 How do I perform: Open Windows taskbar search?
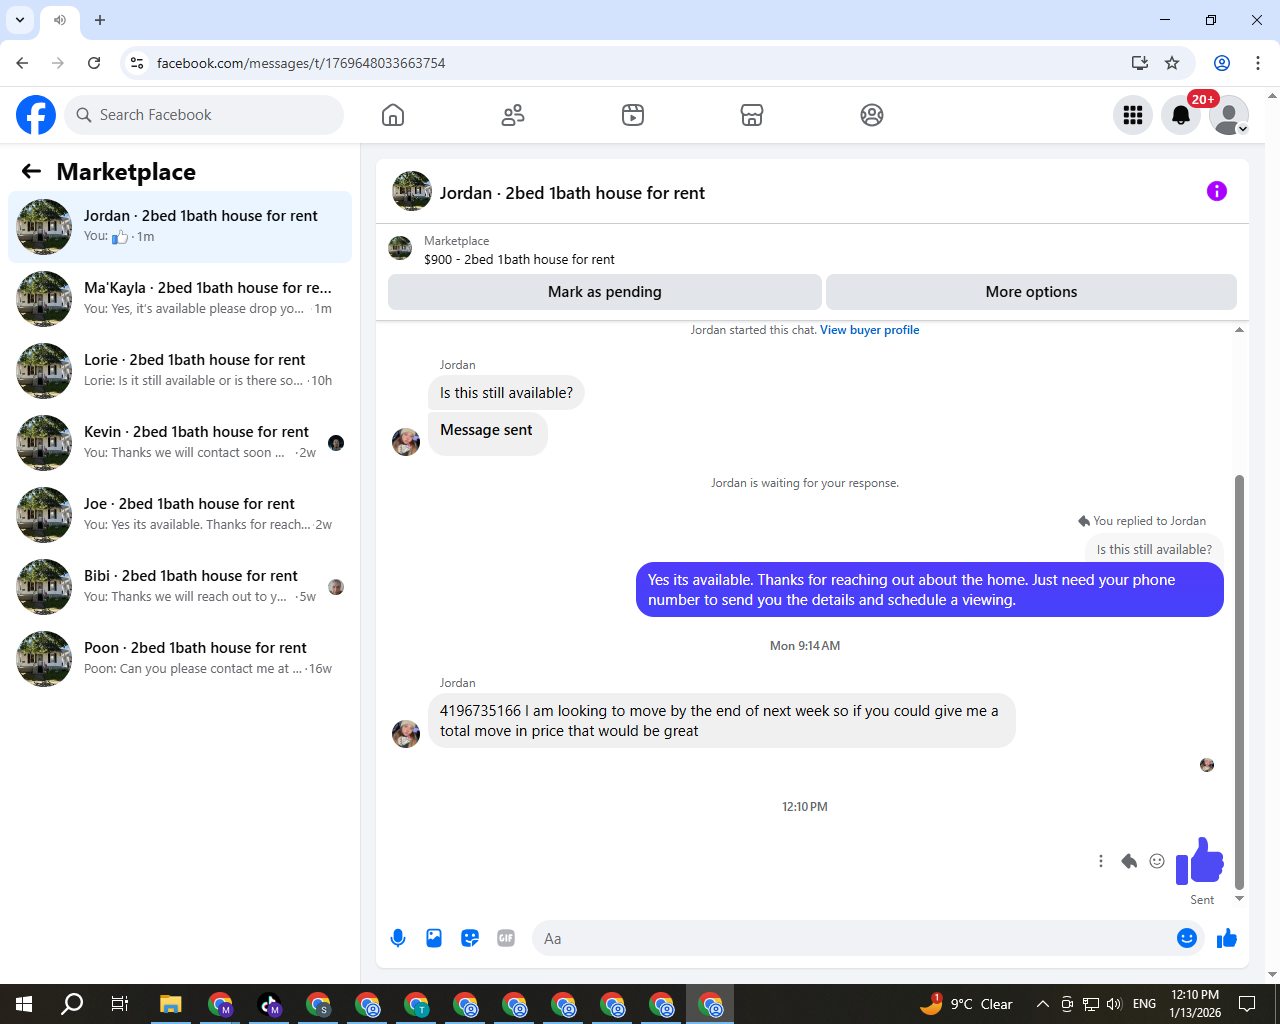72,1004
